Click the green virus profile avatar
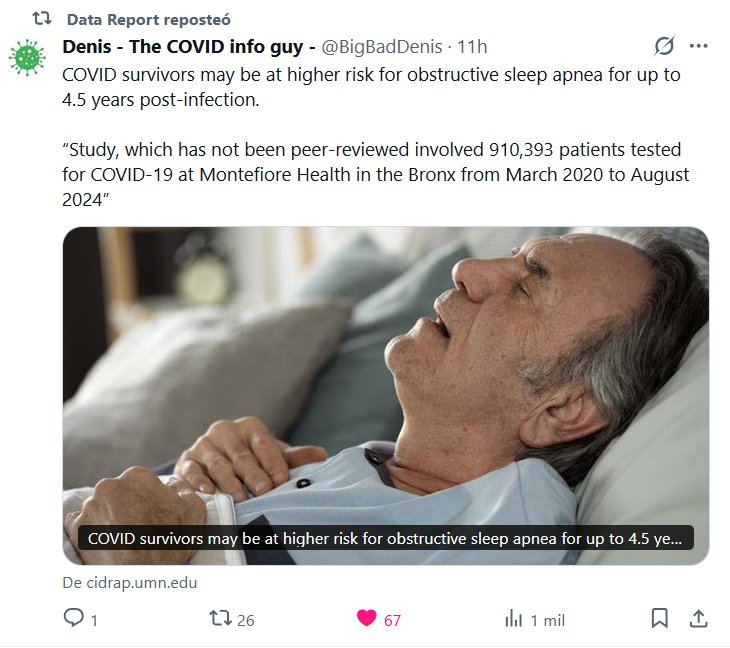The width and height of the screenshot is (730, 648). [x=27, y=58]
